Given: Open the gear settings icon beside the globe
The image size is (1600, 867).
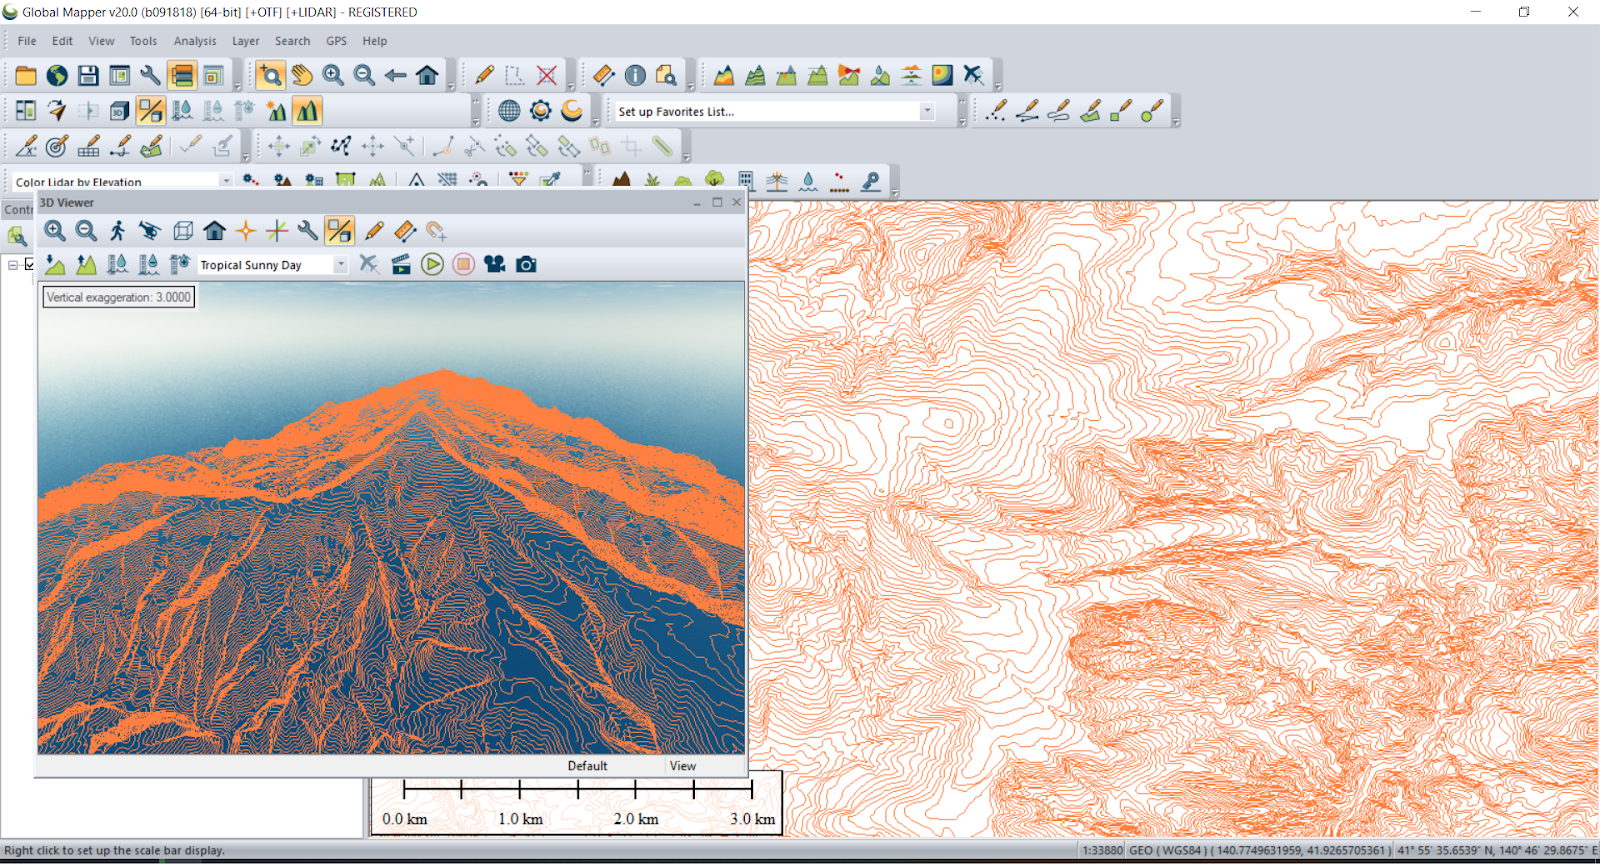Looking at the screenshot, I should 541,111.
